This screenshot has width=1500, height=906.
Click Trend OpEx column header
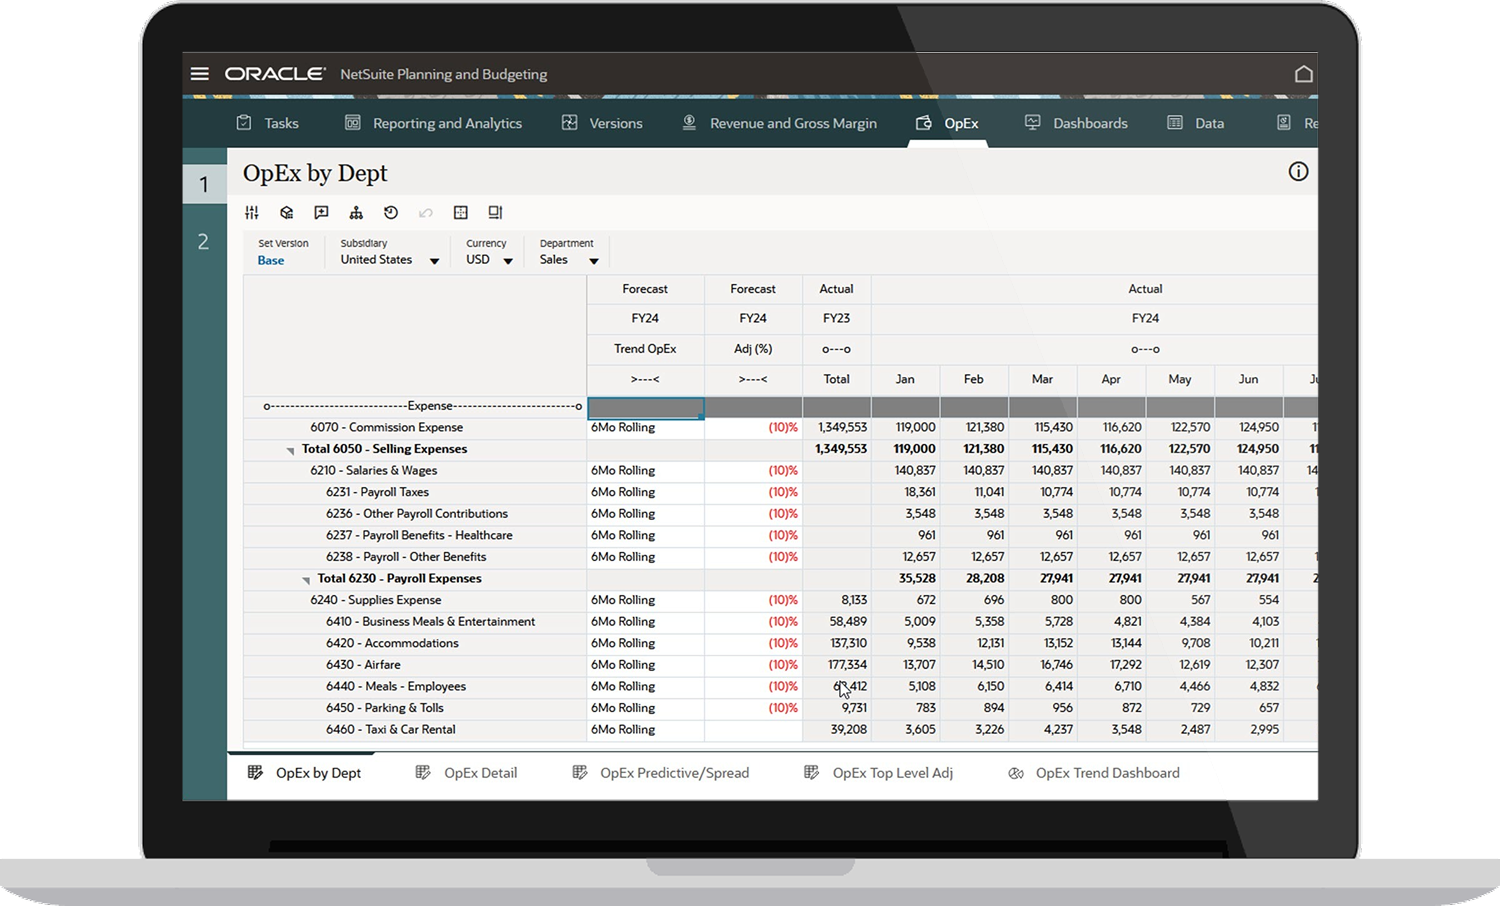[x=645, y=349]
